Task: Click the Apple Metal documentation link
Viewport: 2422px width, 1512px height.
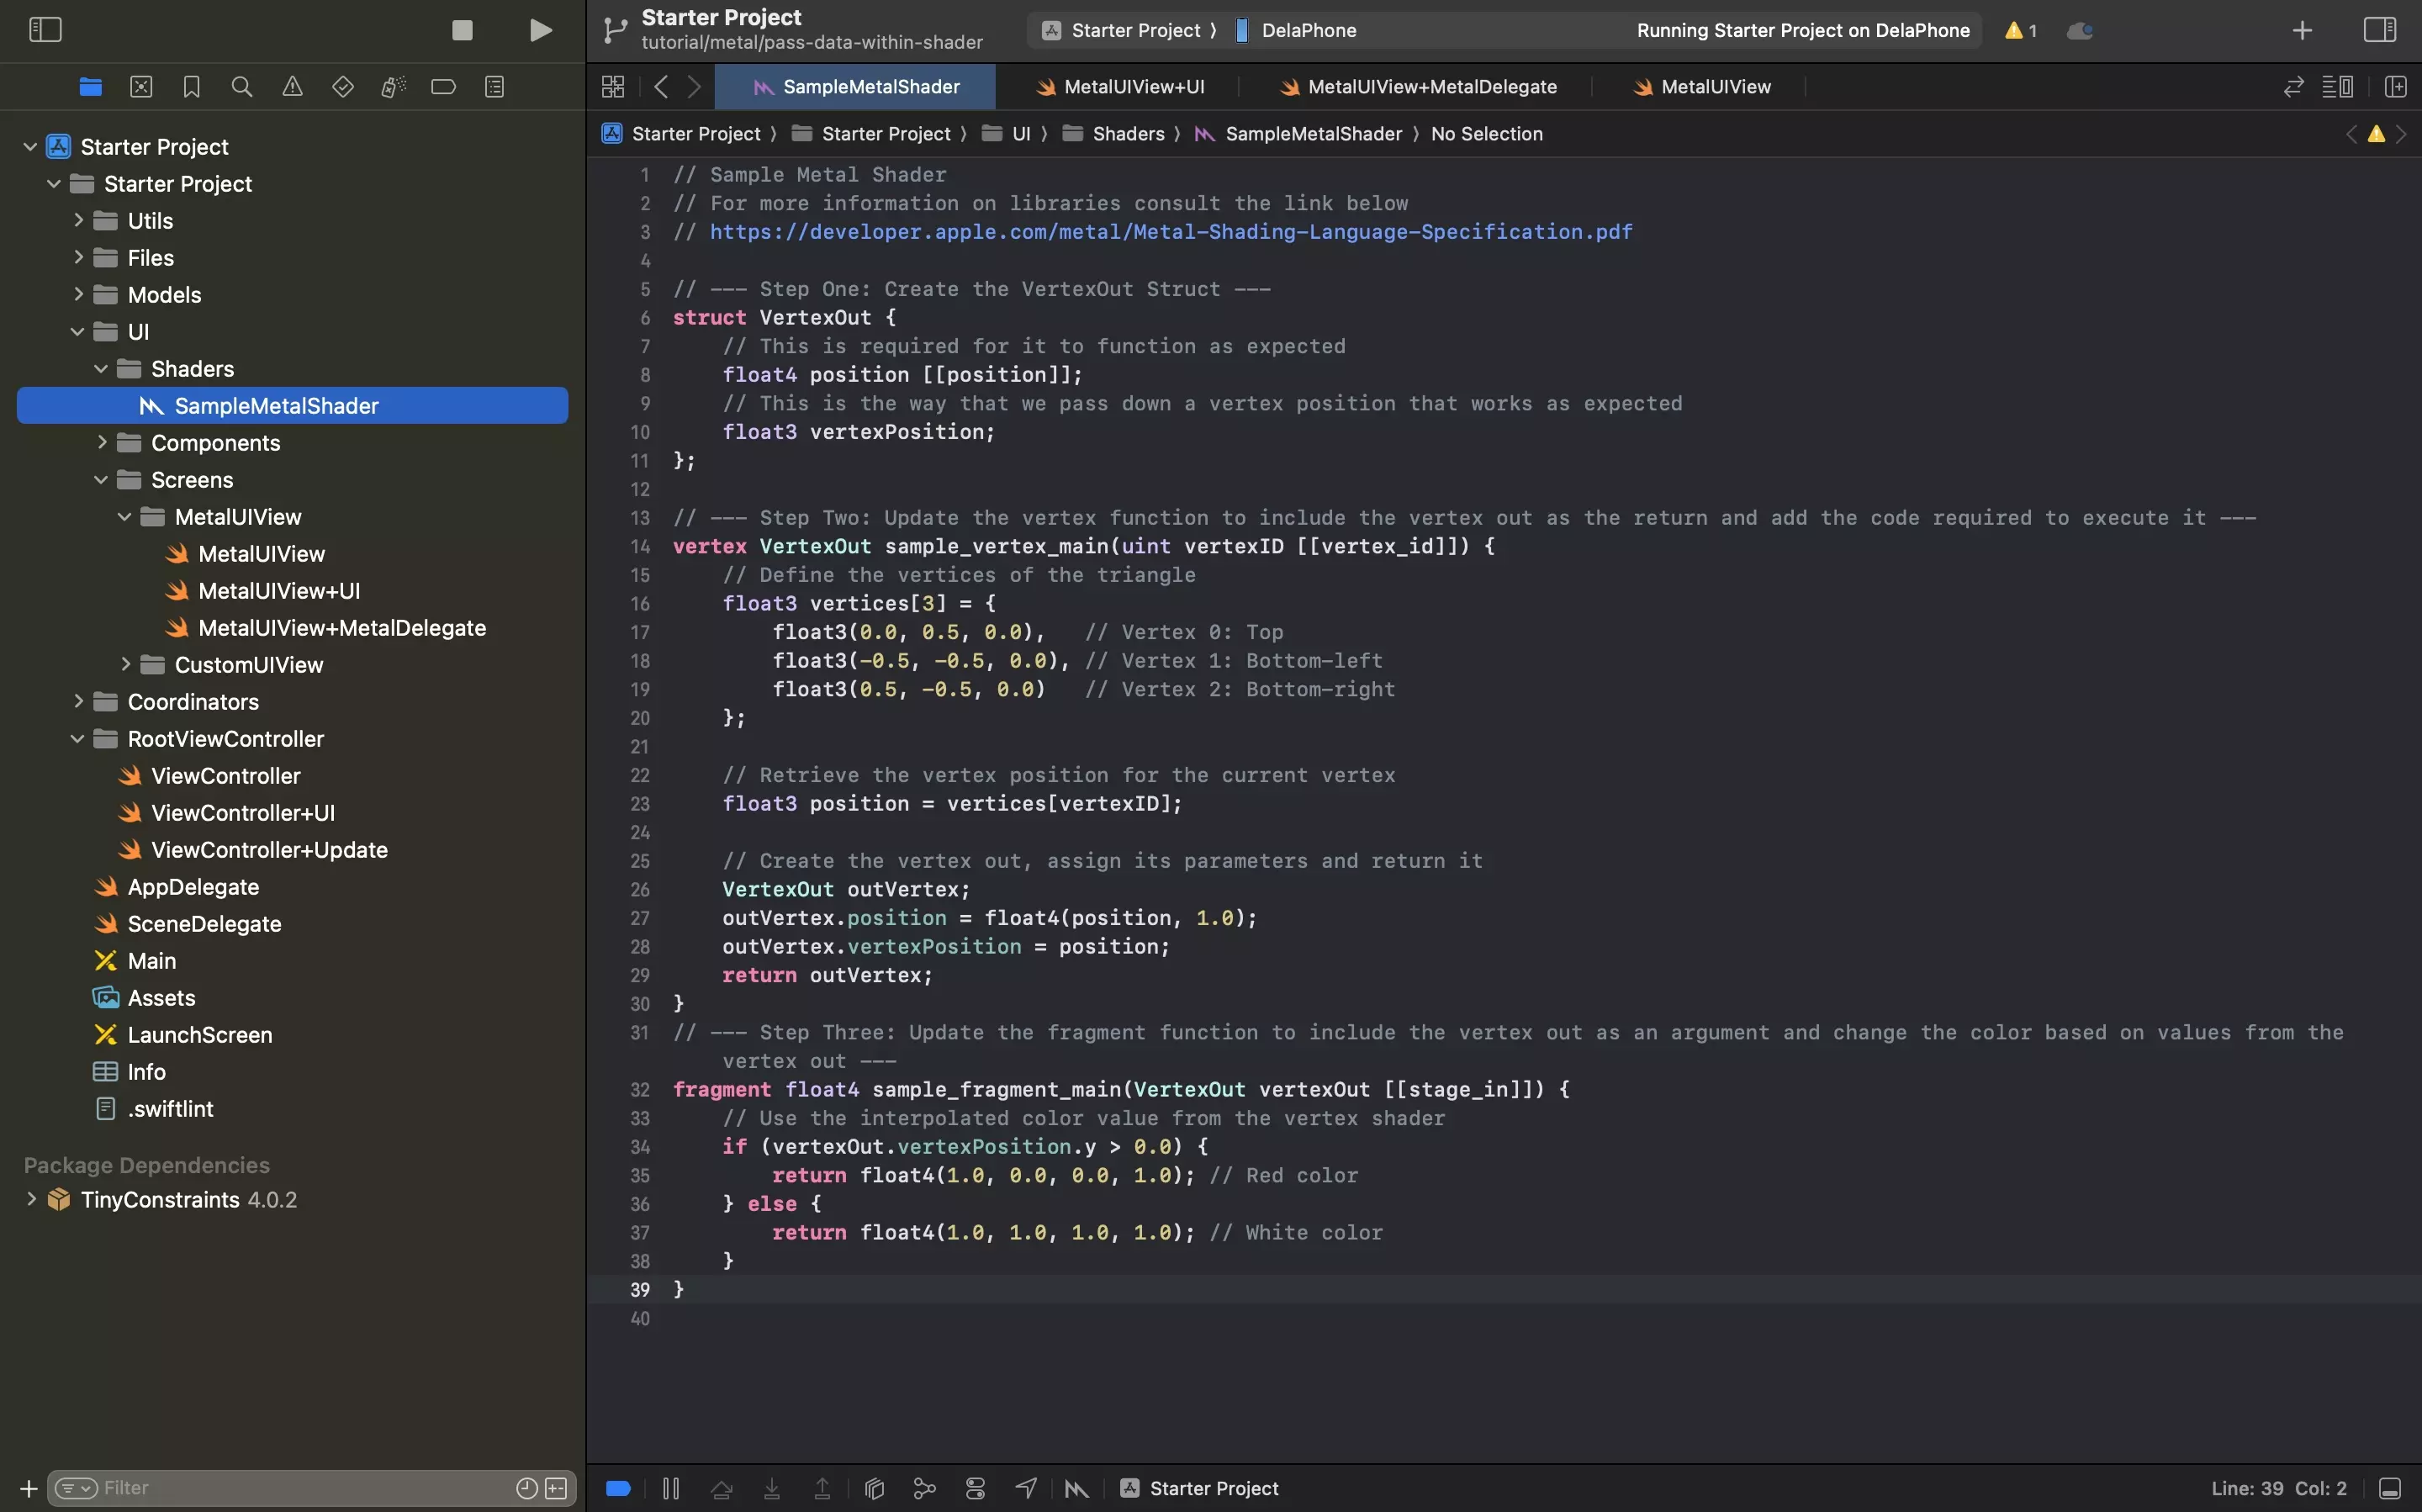Action: click(1171, 232)
